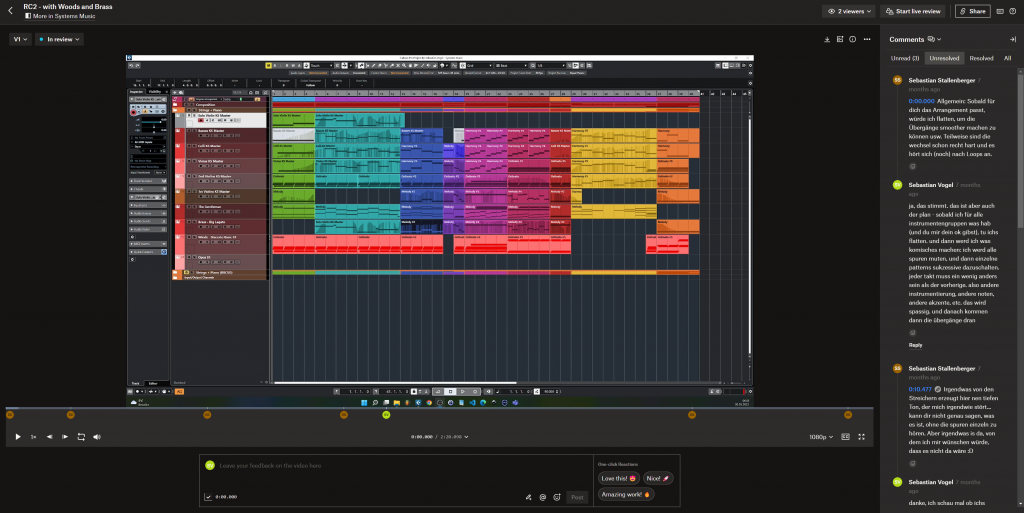Screen dimensions: 1024x513
Task: Click the Start live review button
Action: (912, 11)
